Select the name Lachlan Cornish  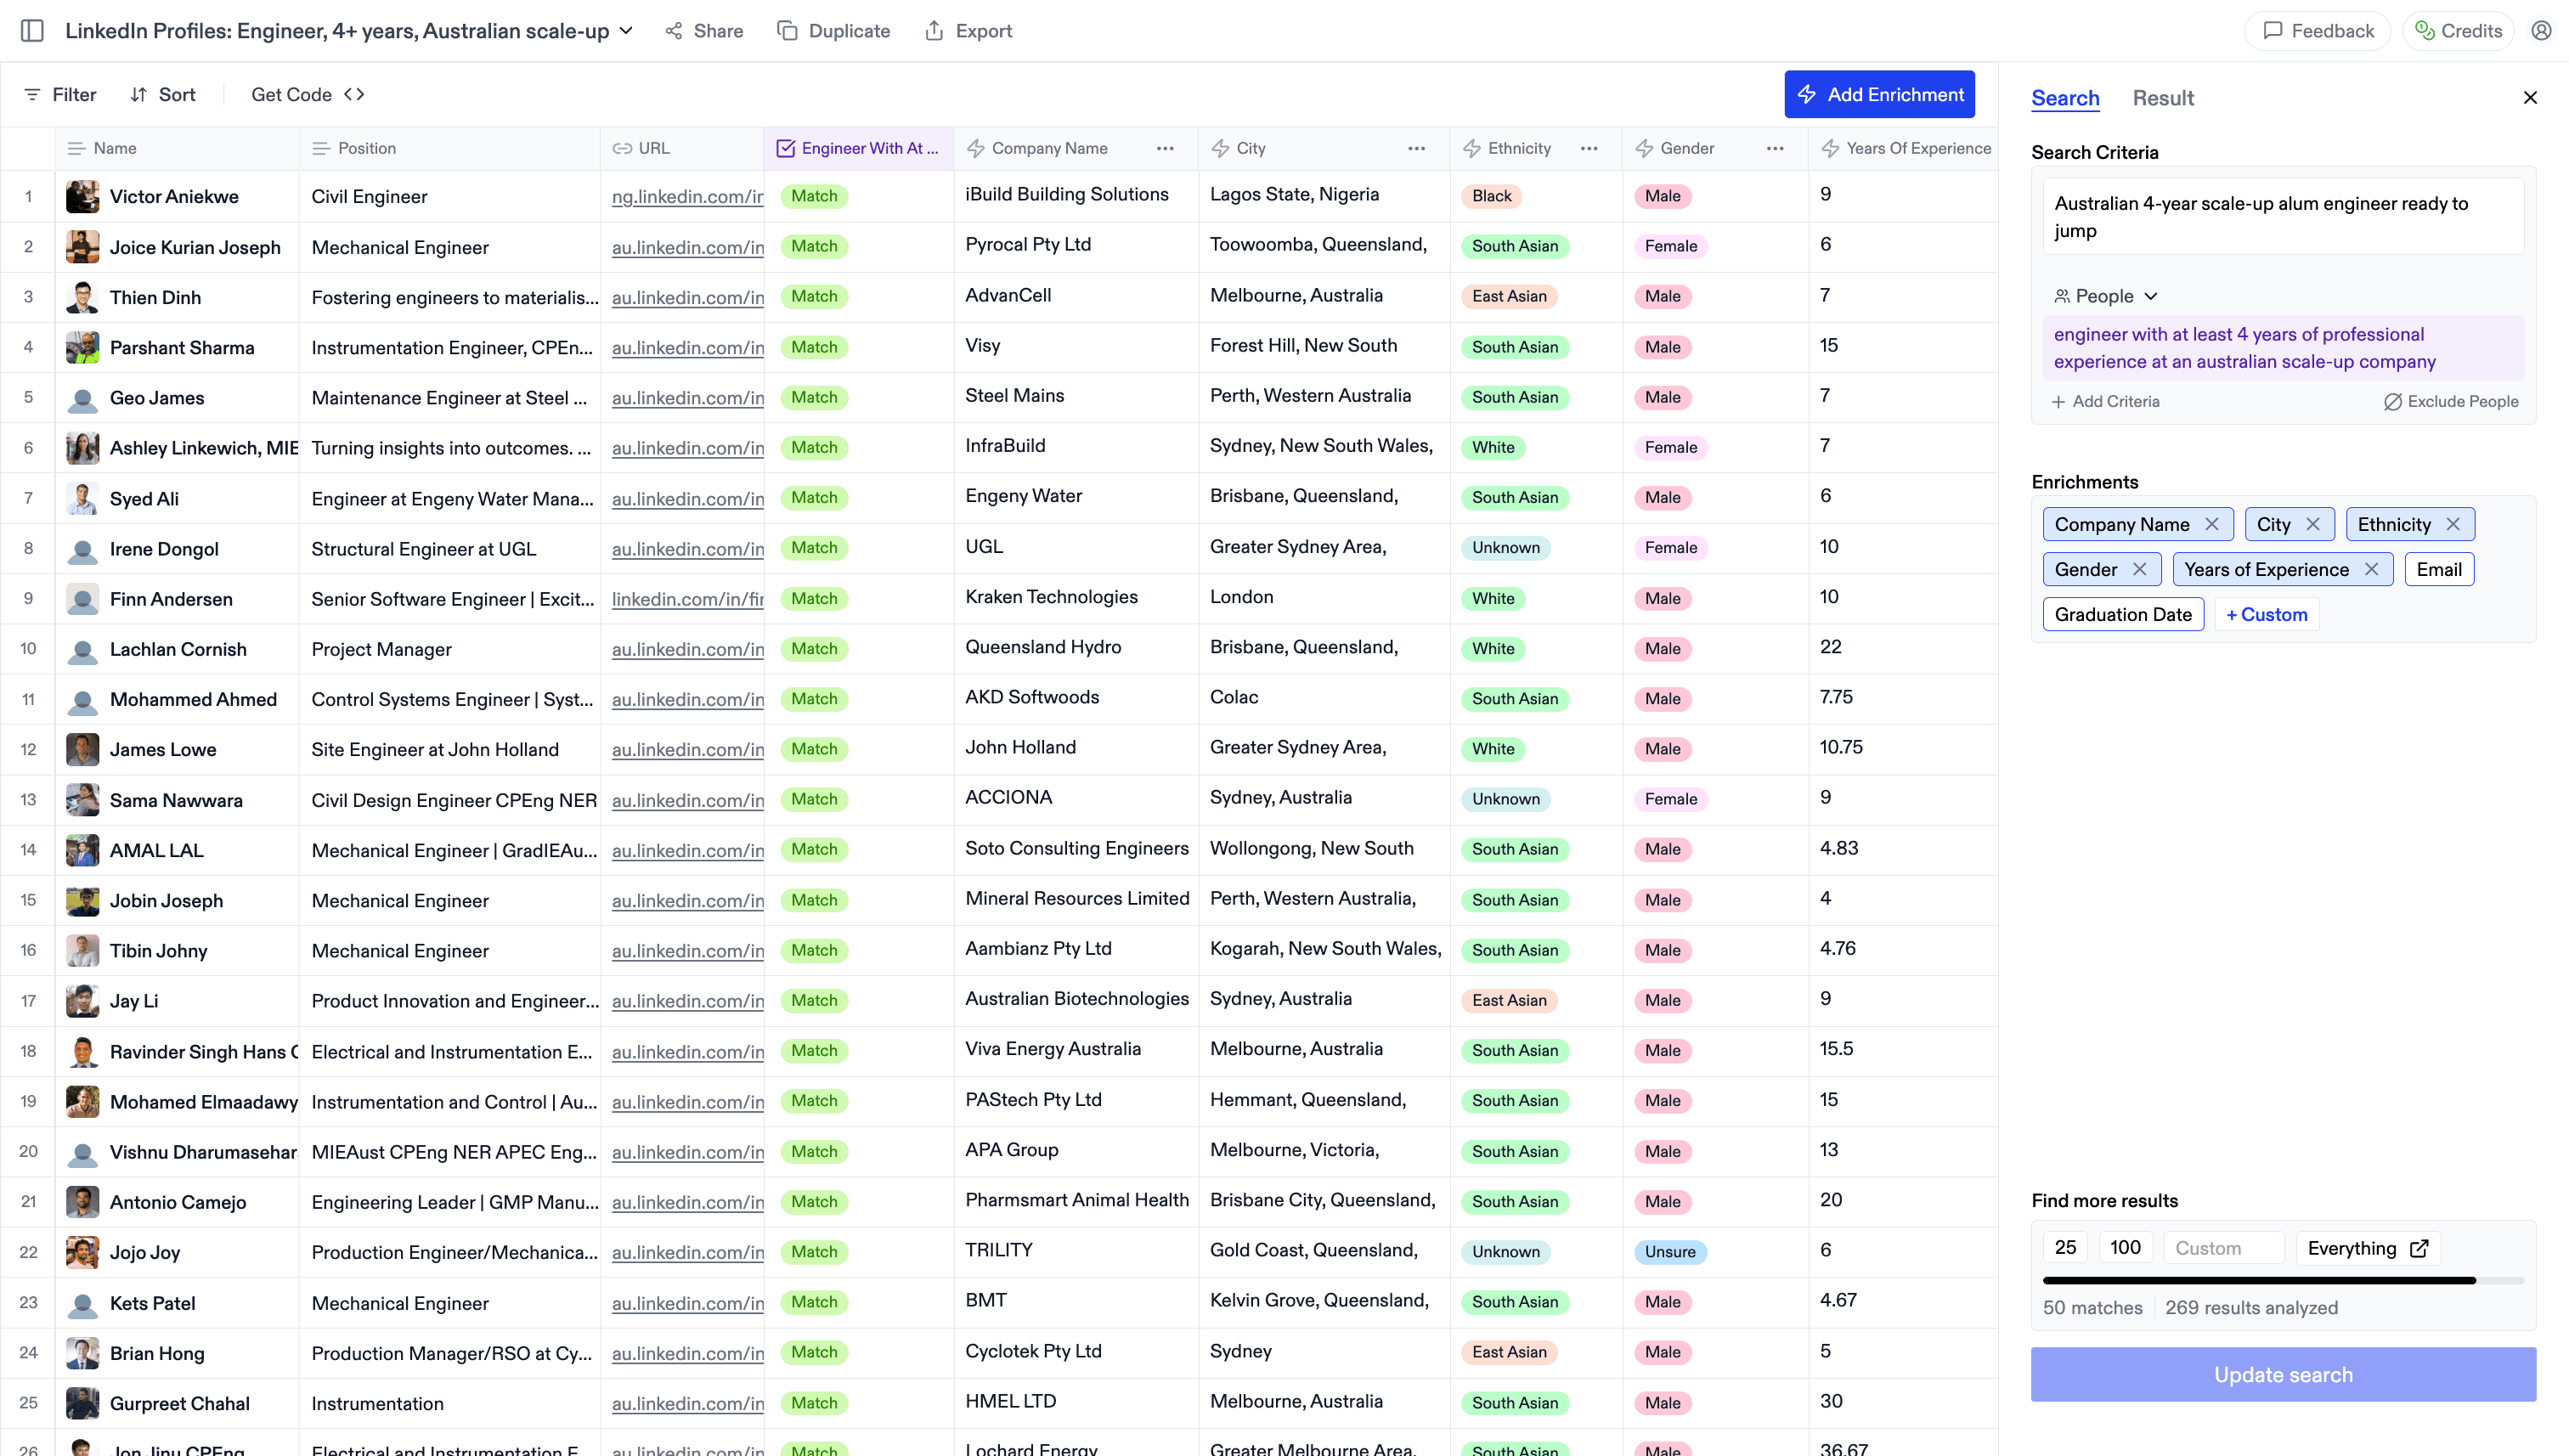tap(178, 649)
